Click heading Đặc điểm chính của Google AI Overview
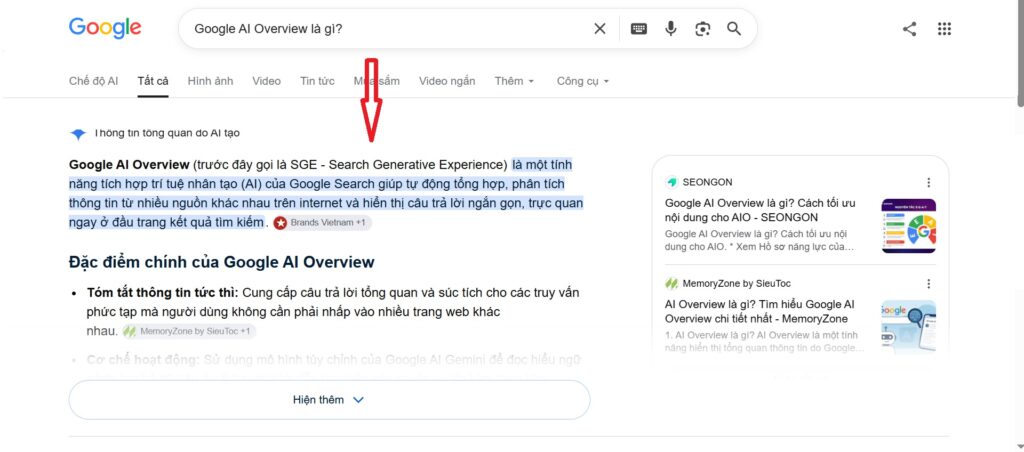Image resolution: width=1024 pixels, height=452 pixels. pos(221,263)
